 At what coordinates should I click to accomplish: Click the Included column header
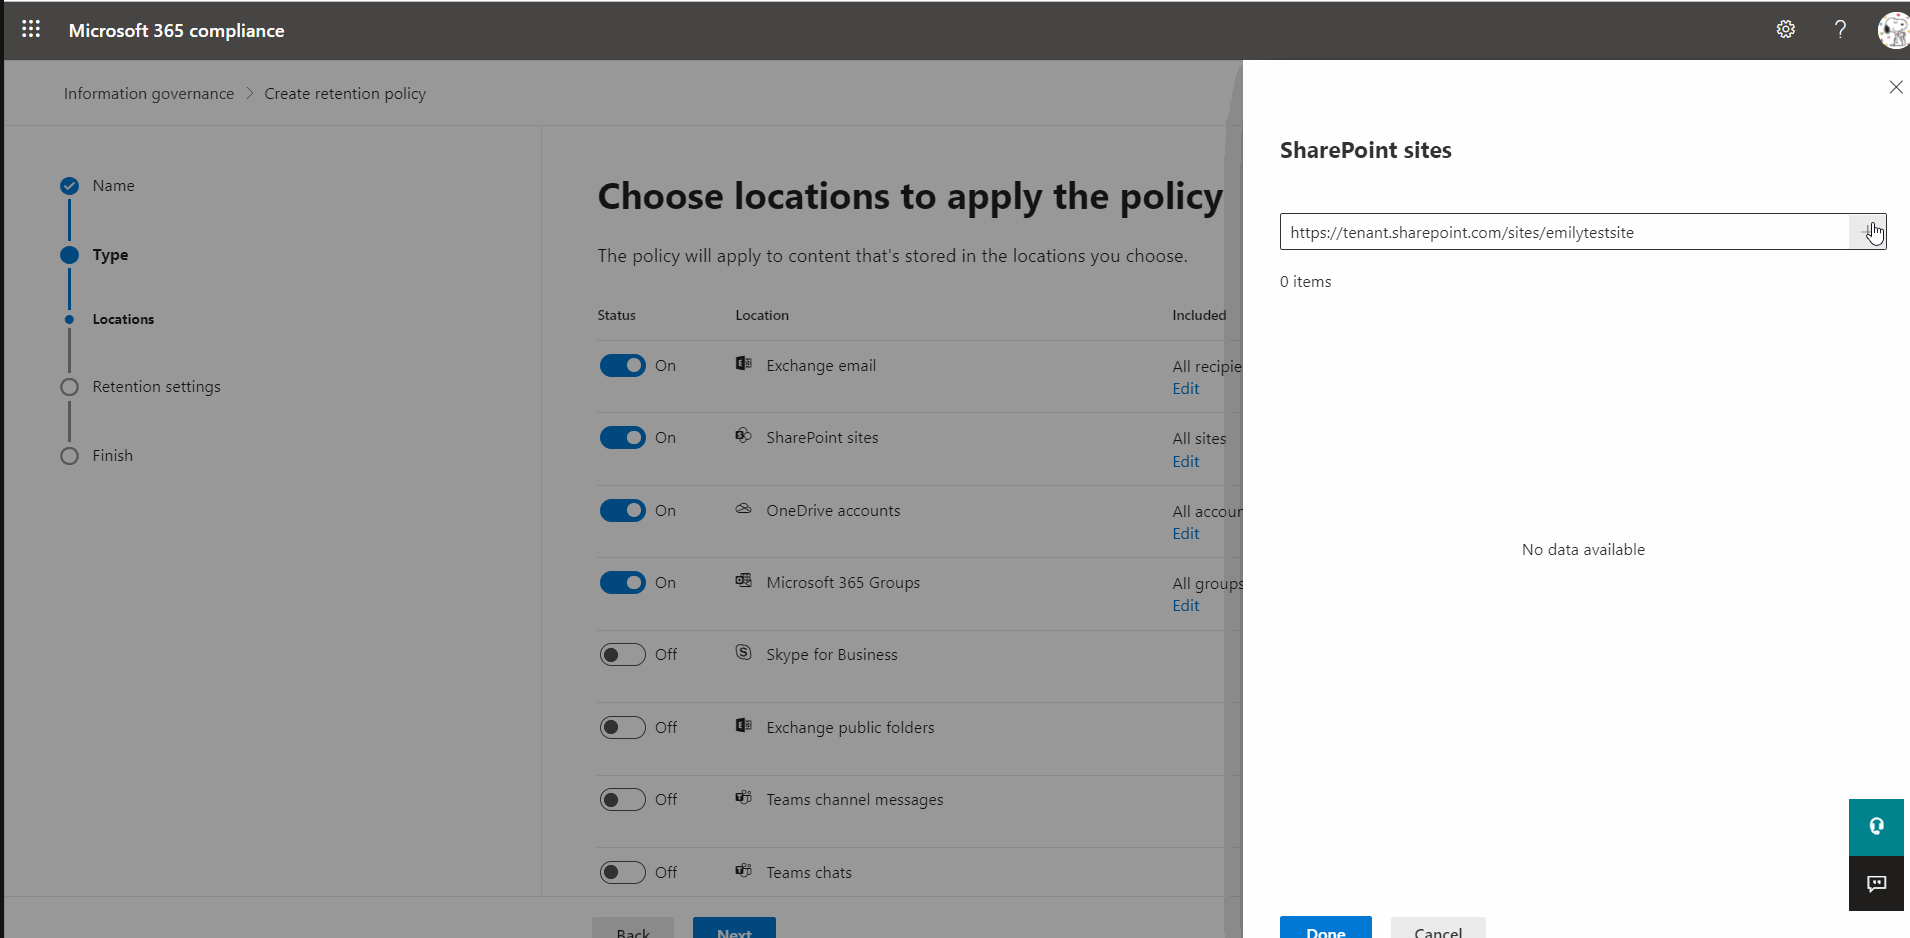coord(1199,315)
